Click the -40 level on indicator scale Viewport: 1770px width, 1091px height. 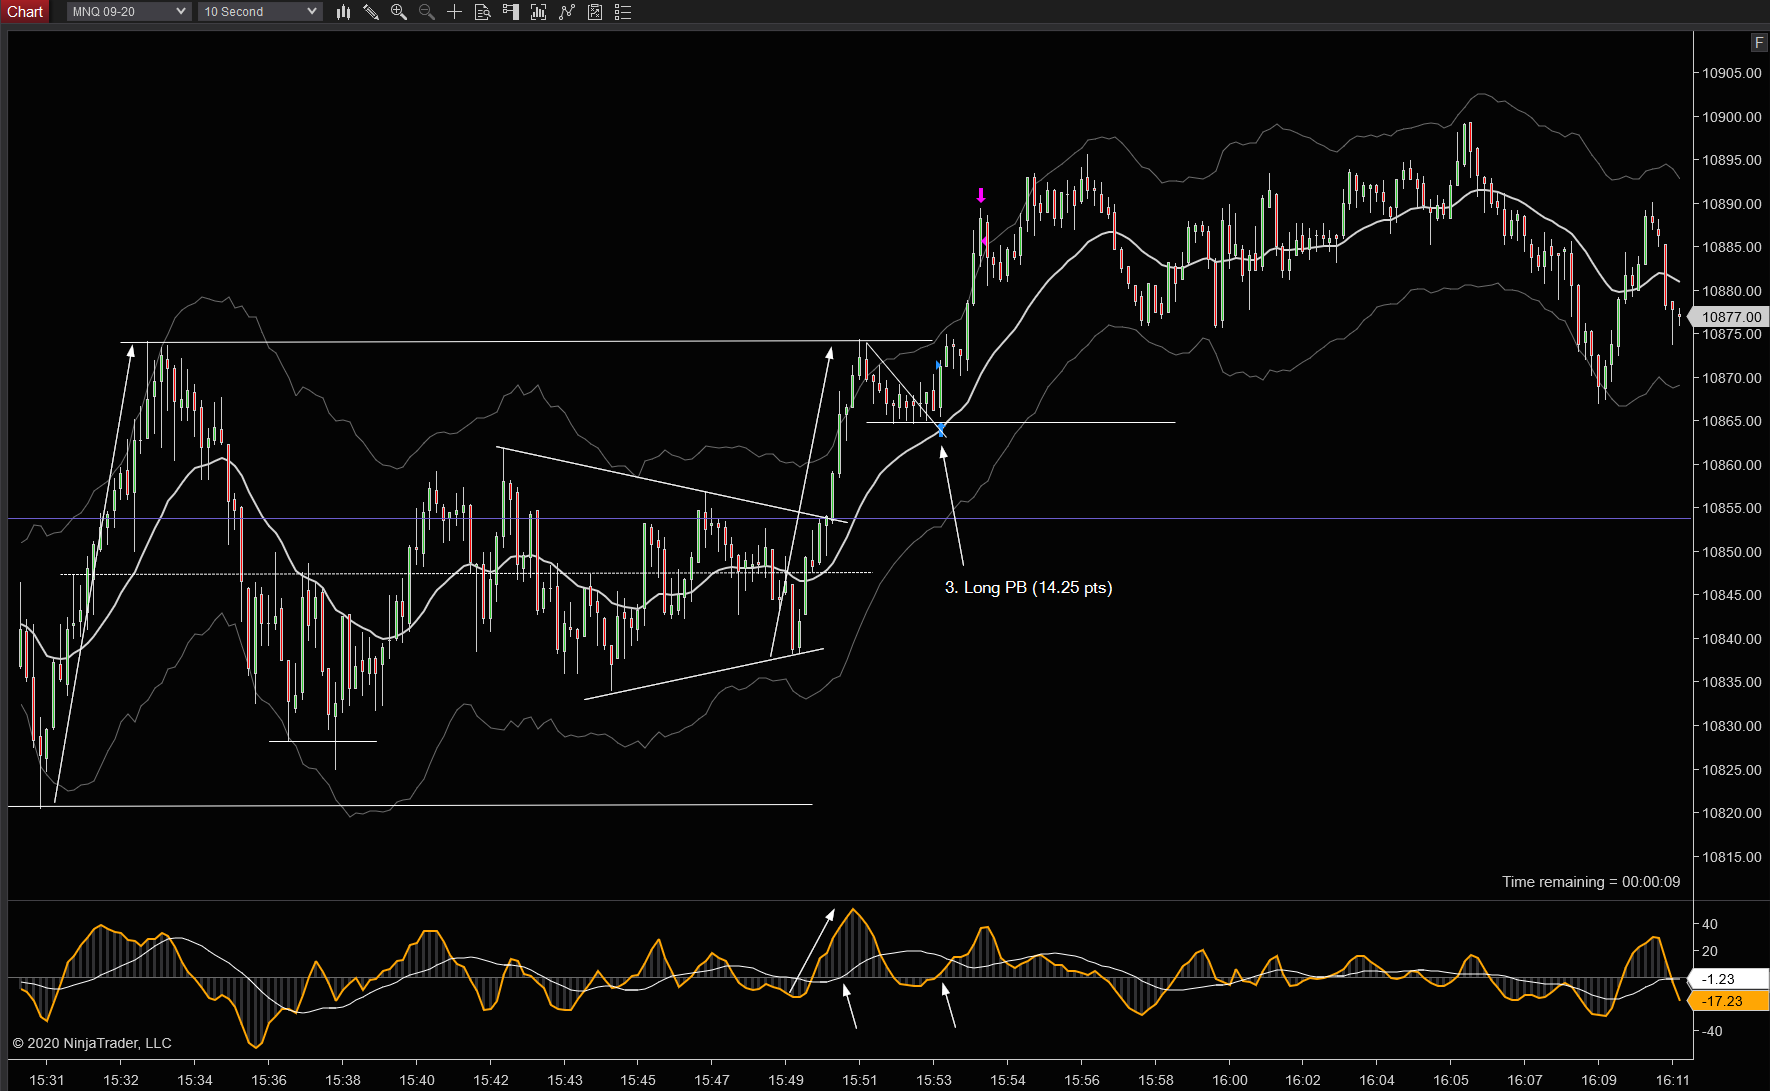tap(1712, 1031)
